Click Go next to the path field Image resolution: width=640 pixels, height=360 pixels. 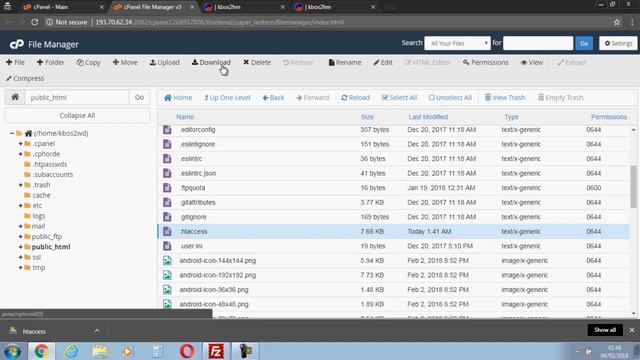[x=139, y=97]
